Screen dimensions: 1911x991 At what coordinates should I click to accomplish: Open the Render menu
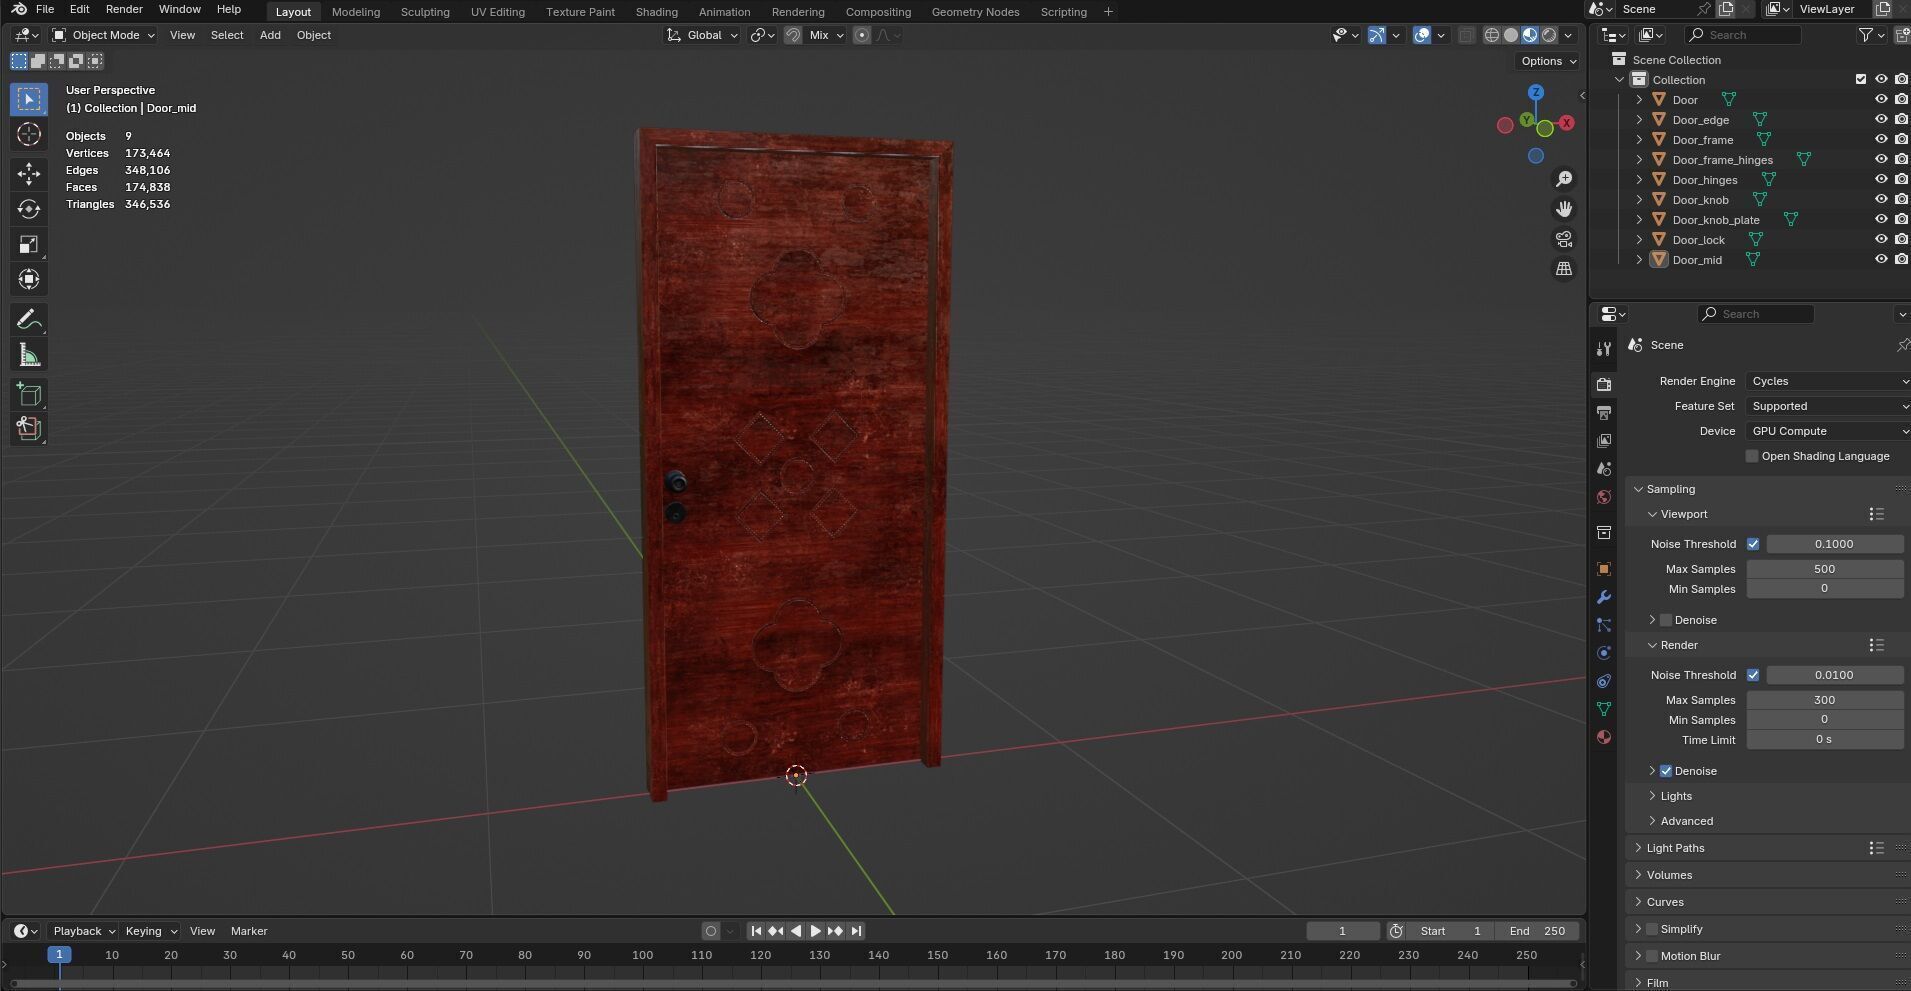point(124,9)
